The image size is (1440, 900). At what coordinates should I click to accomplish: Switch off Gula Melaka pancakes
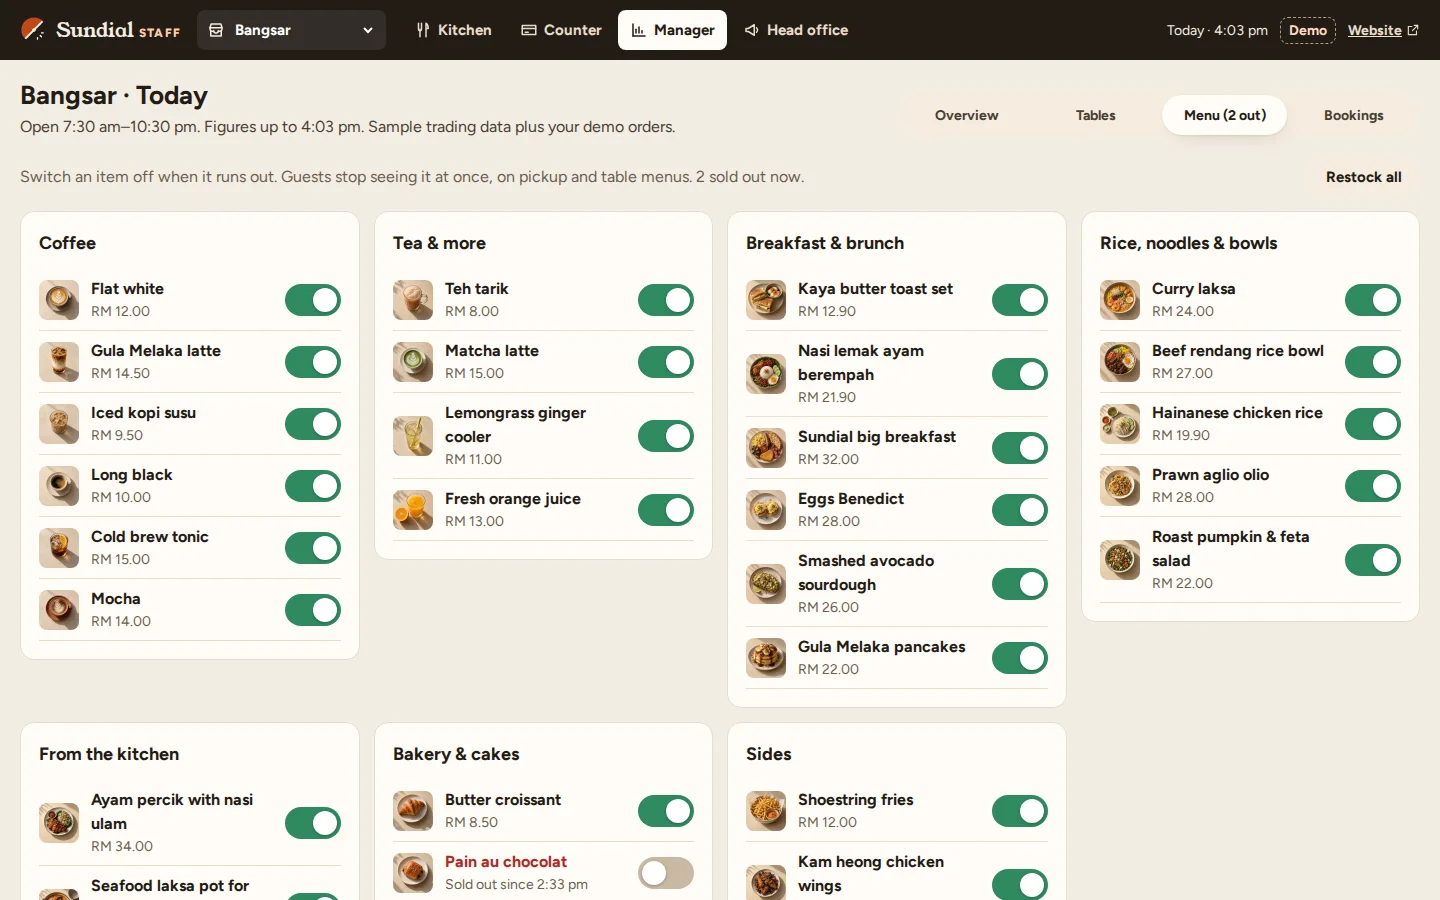[1020, 658]
